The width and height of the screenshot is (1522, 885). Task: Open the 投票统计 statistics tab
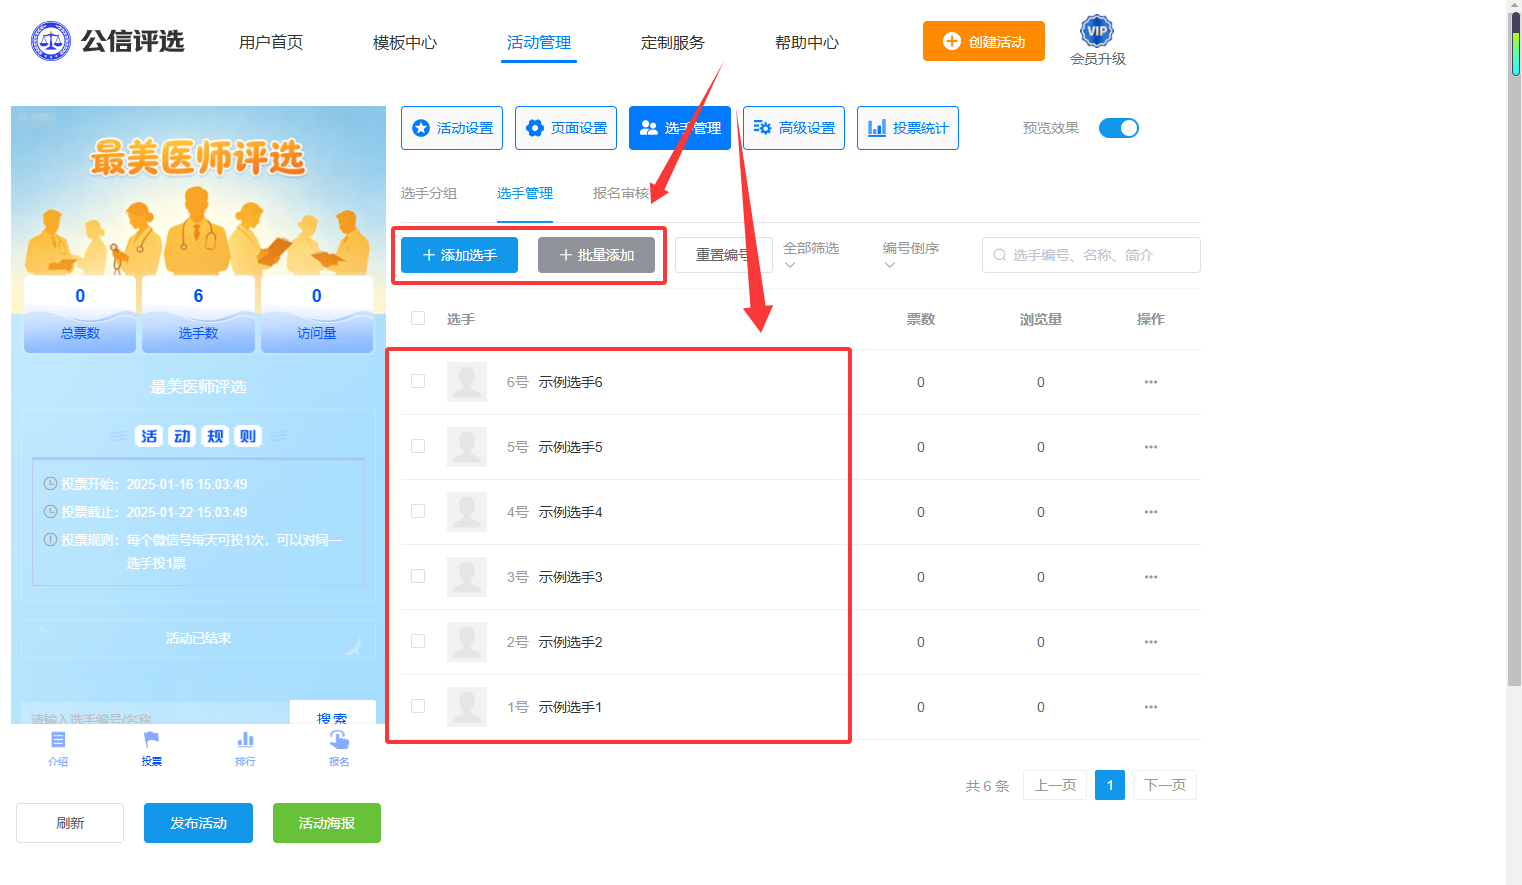pos(908,128)
